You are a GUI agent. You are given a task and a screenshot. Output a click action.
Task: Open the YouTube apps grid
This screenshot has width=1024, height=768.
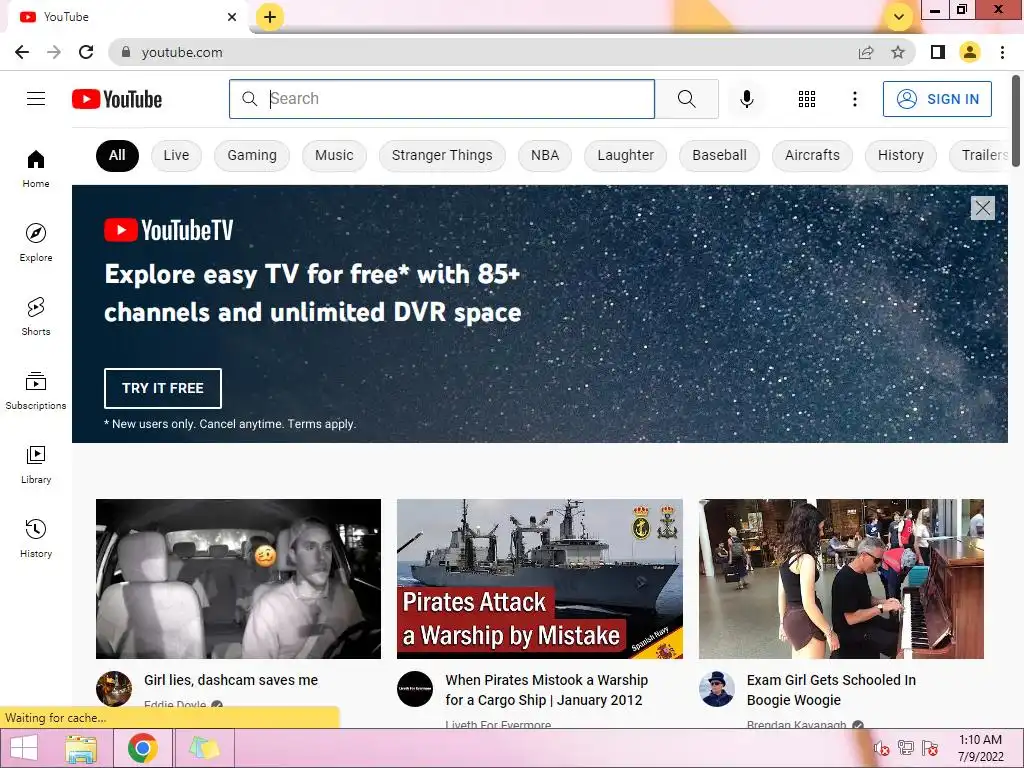pyautogui.click(x=807, y=99)
